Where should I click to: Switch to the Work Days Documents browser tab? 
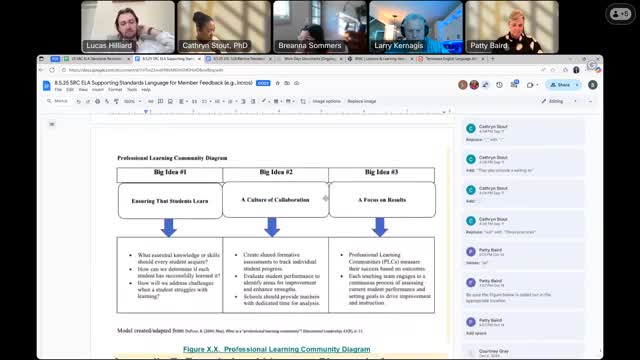pos(310,59)
